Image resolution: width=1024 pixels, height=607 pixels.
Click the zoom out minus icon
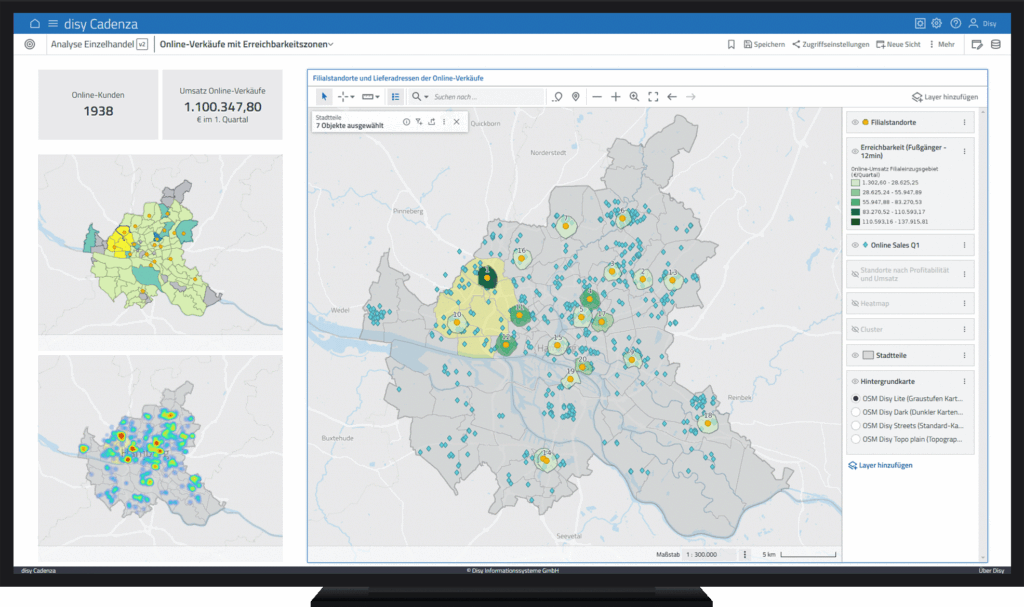[597, 97]
